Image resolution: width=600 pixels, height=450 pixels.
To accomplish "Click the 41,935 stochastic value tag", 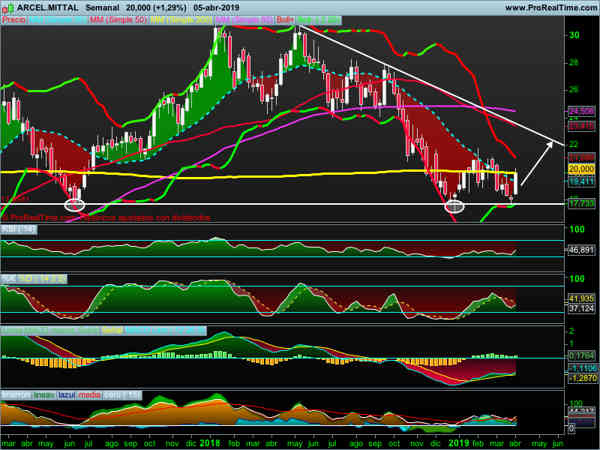I will pos(581,298).
